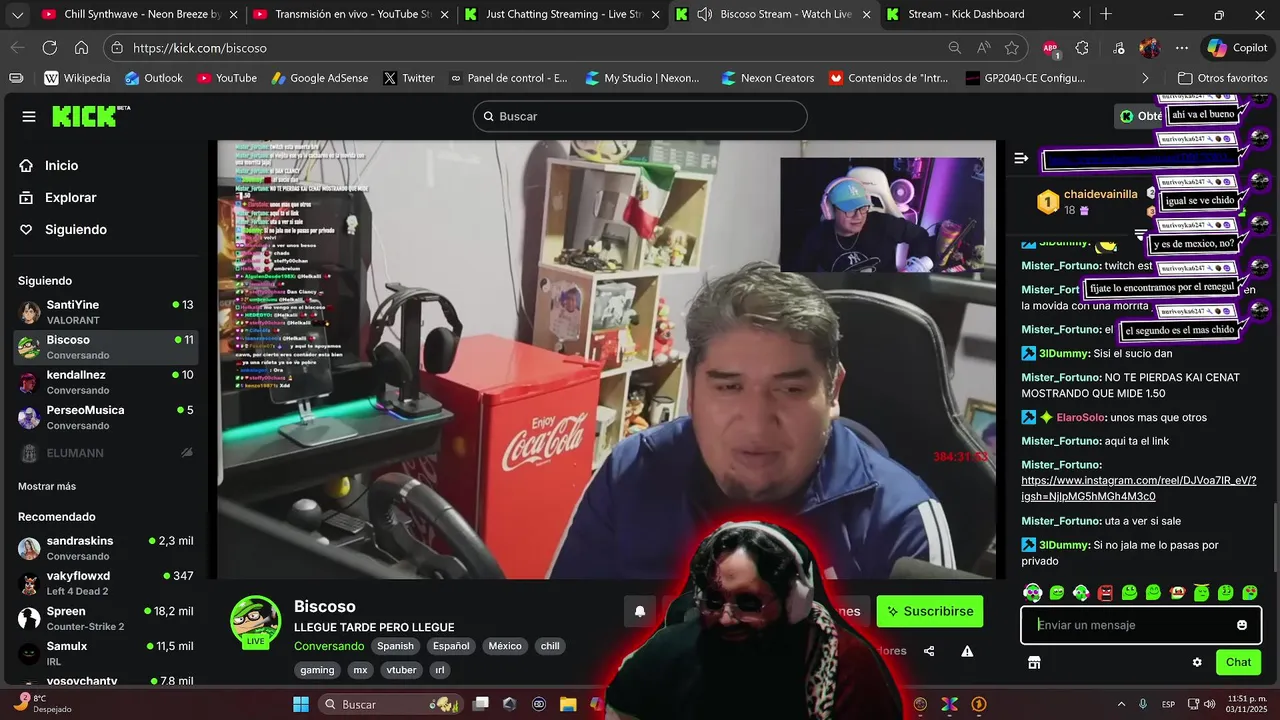
Task: Toggle stream notifications bell
Action: (x=640, y=612)
